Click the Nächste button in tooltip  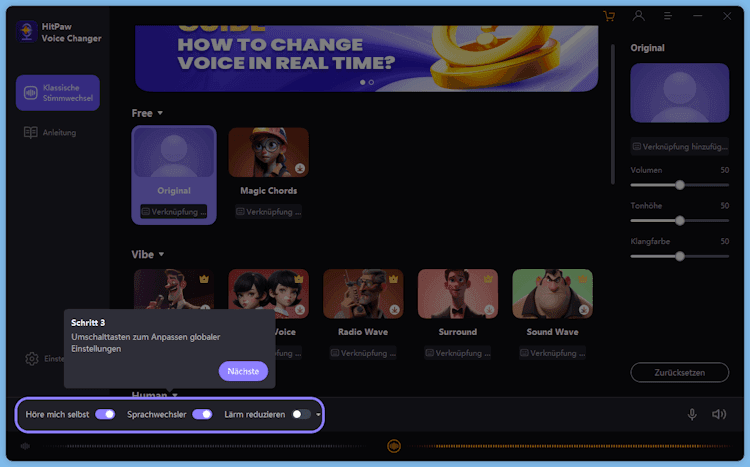coord(243,371)
